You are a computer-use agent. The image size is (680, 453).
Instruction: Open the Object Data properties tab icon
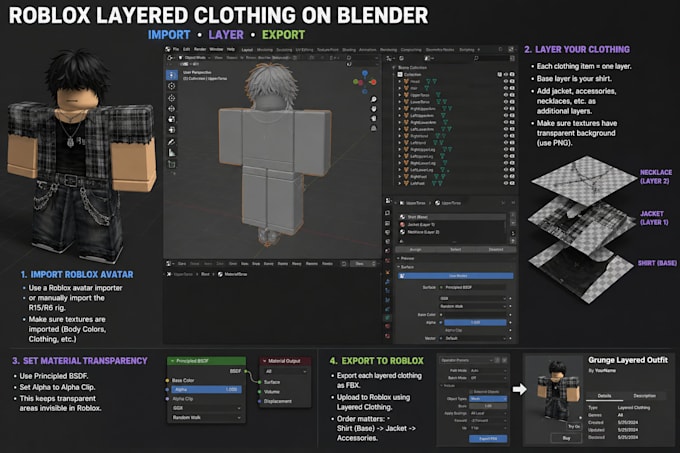point(388,317)
